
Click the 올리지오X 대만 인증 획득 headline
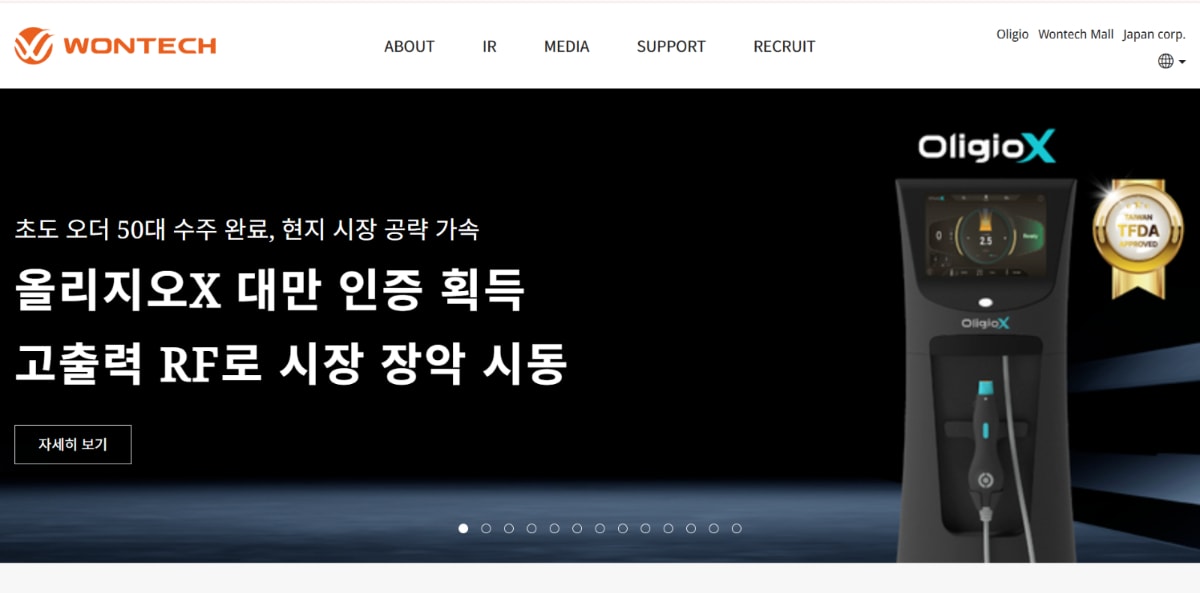[x=269, y=291]
